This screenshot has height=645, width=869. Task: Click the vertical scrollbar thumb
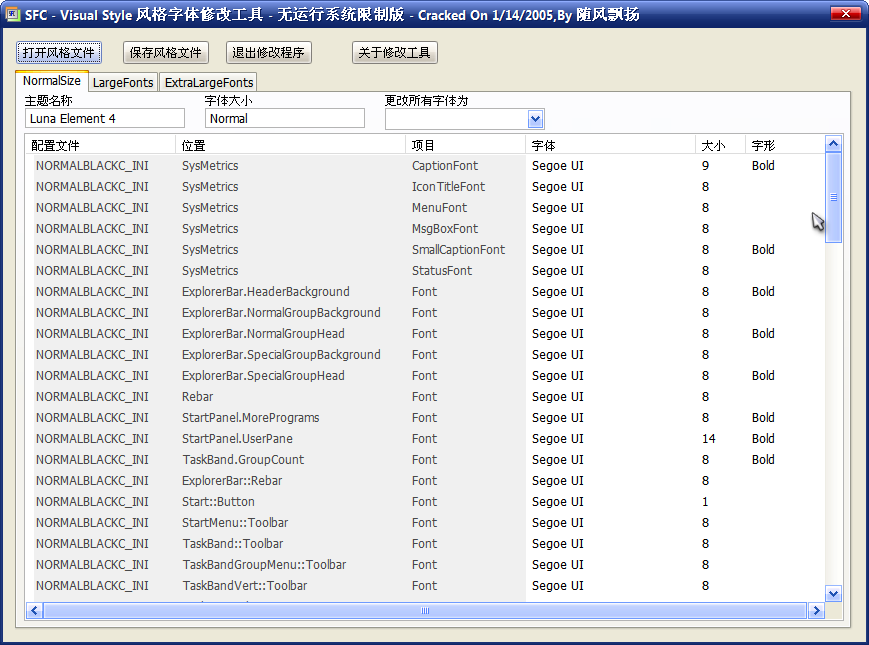[x=834, y=197]
